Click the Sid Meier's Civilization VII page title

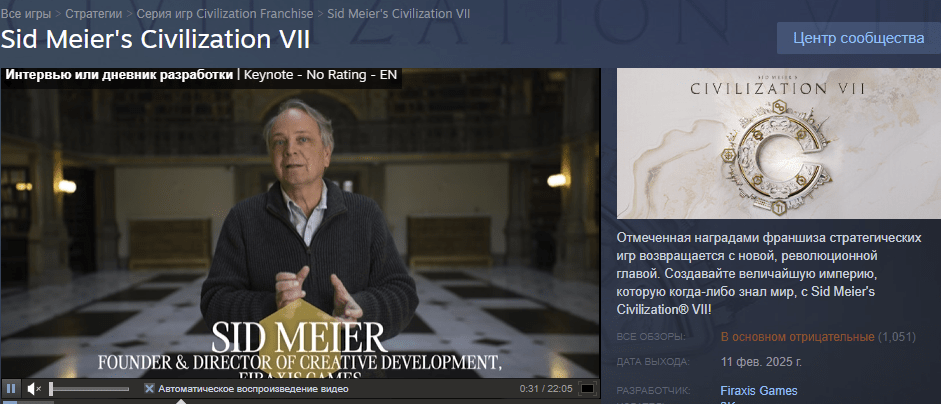(x=155, y=40)
